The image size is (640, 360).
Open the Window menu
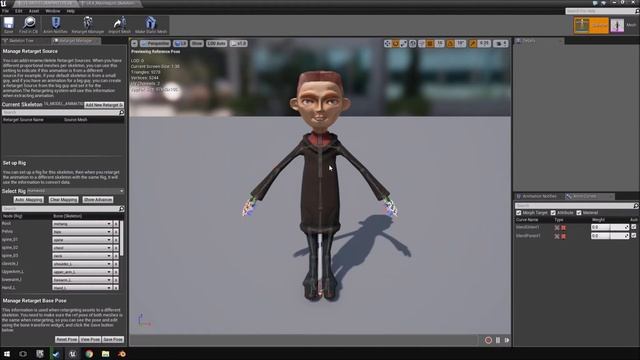pyautogui.click(x=53, y=11)
